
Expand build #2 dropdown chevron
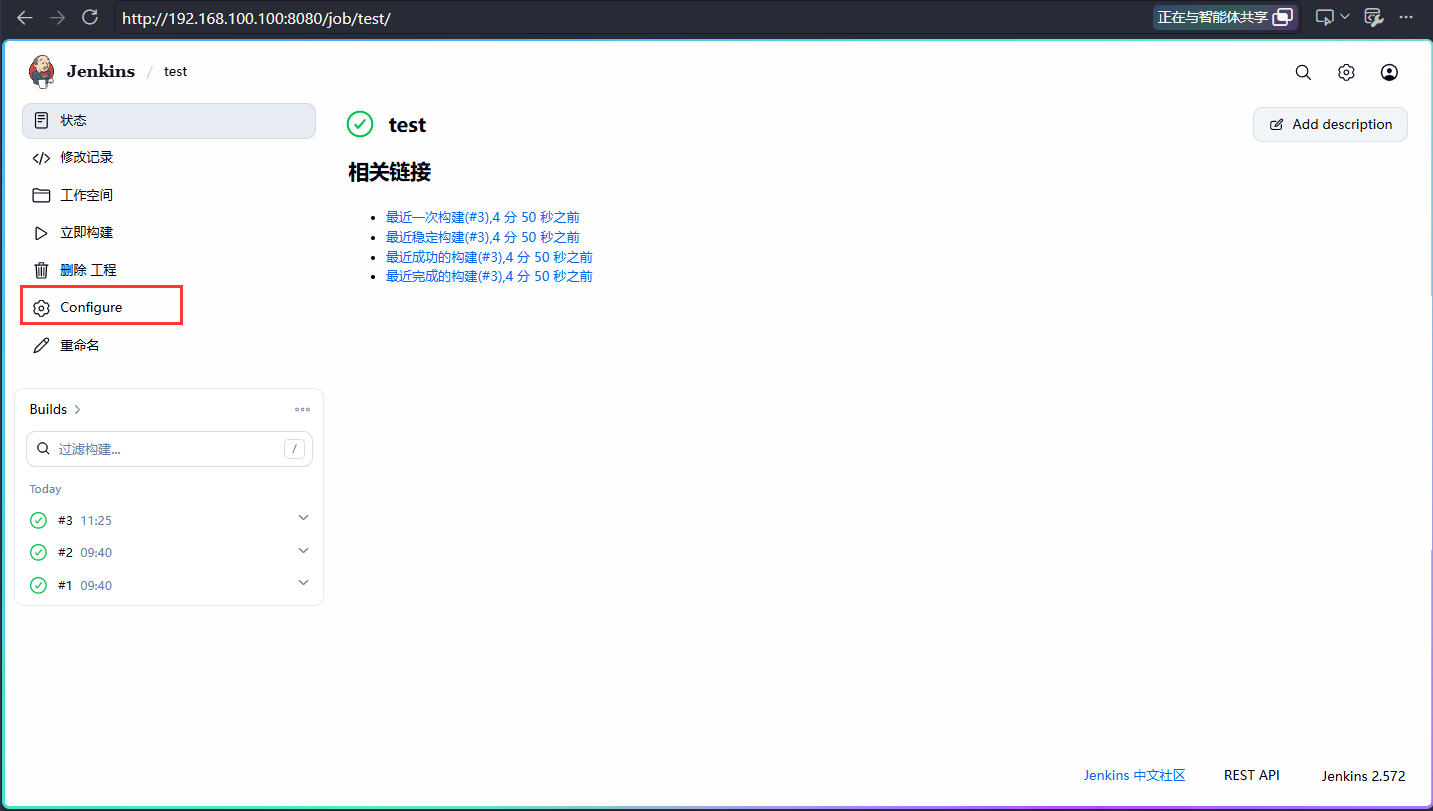[x=304, y=551]
